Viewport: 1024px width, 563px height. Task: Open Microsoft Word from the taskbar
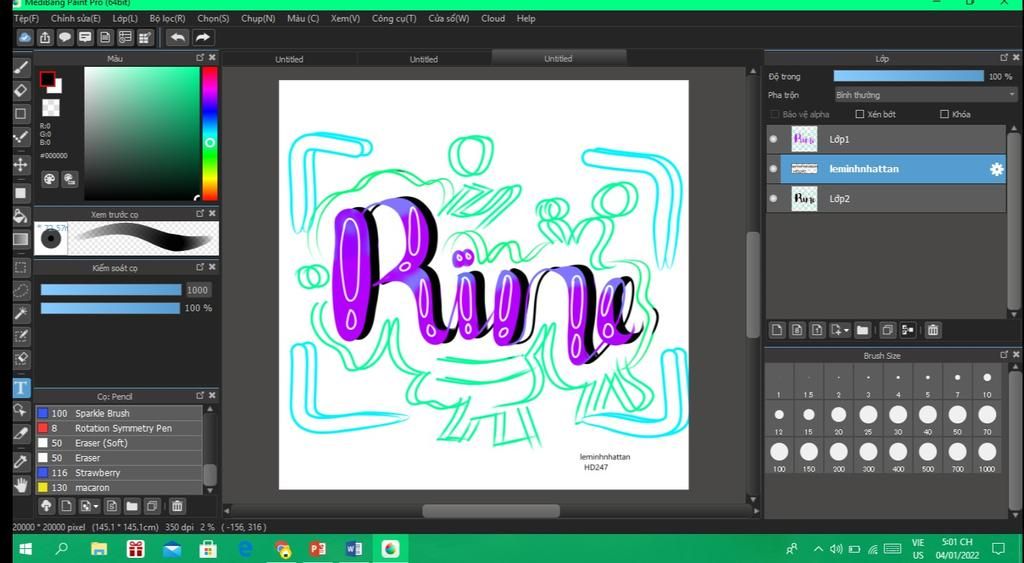coord(353,549)
